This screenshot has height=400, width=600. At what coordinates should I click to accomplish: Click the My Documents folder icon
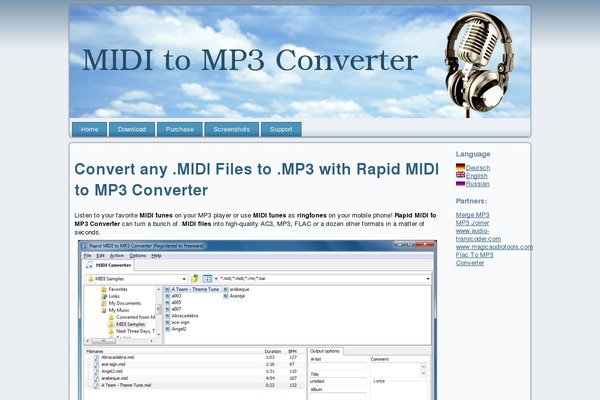click(x=104, y=303)
